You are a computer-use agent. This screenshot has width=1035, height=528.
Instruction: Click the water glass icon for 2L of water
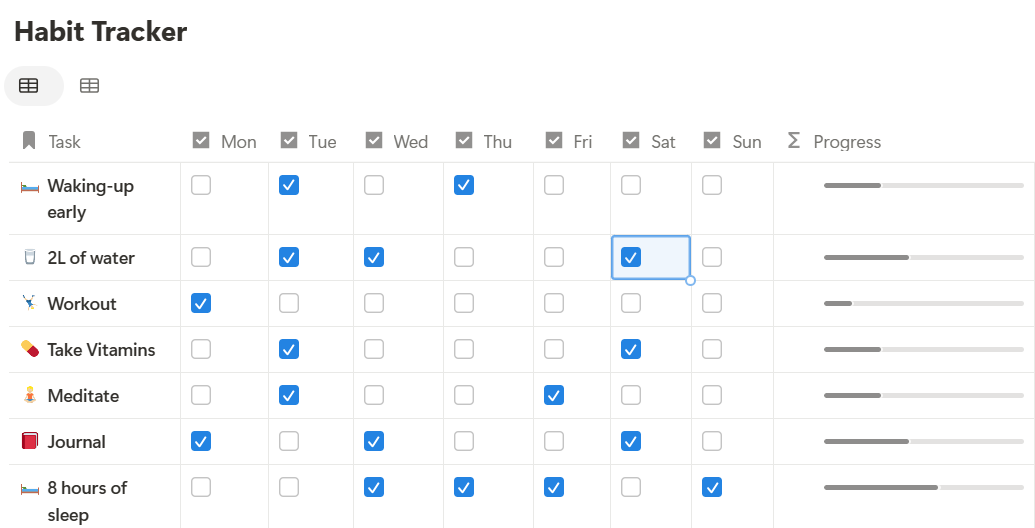click(x=30, y=257)
